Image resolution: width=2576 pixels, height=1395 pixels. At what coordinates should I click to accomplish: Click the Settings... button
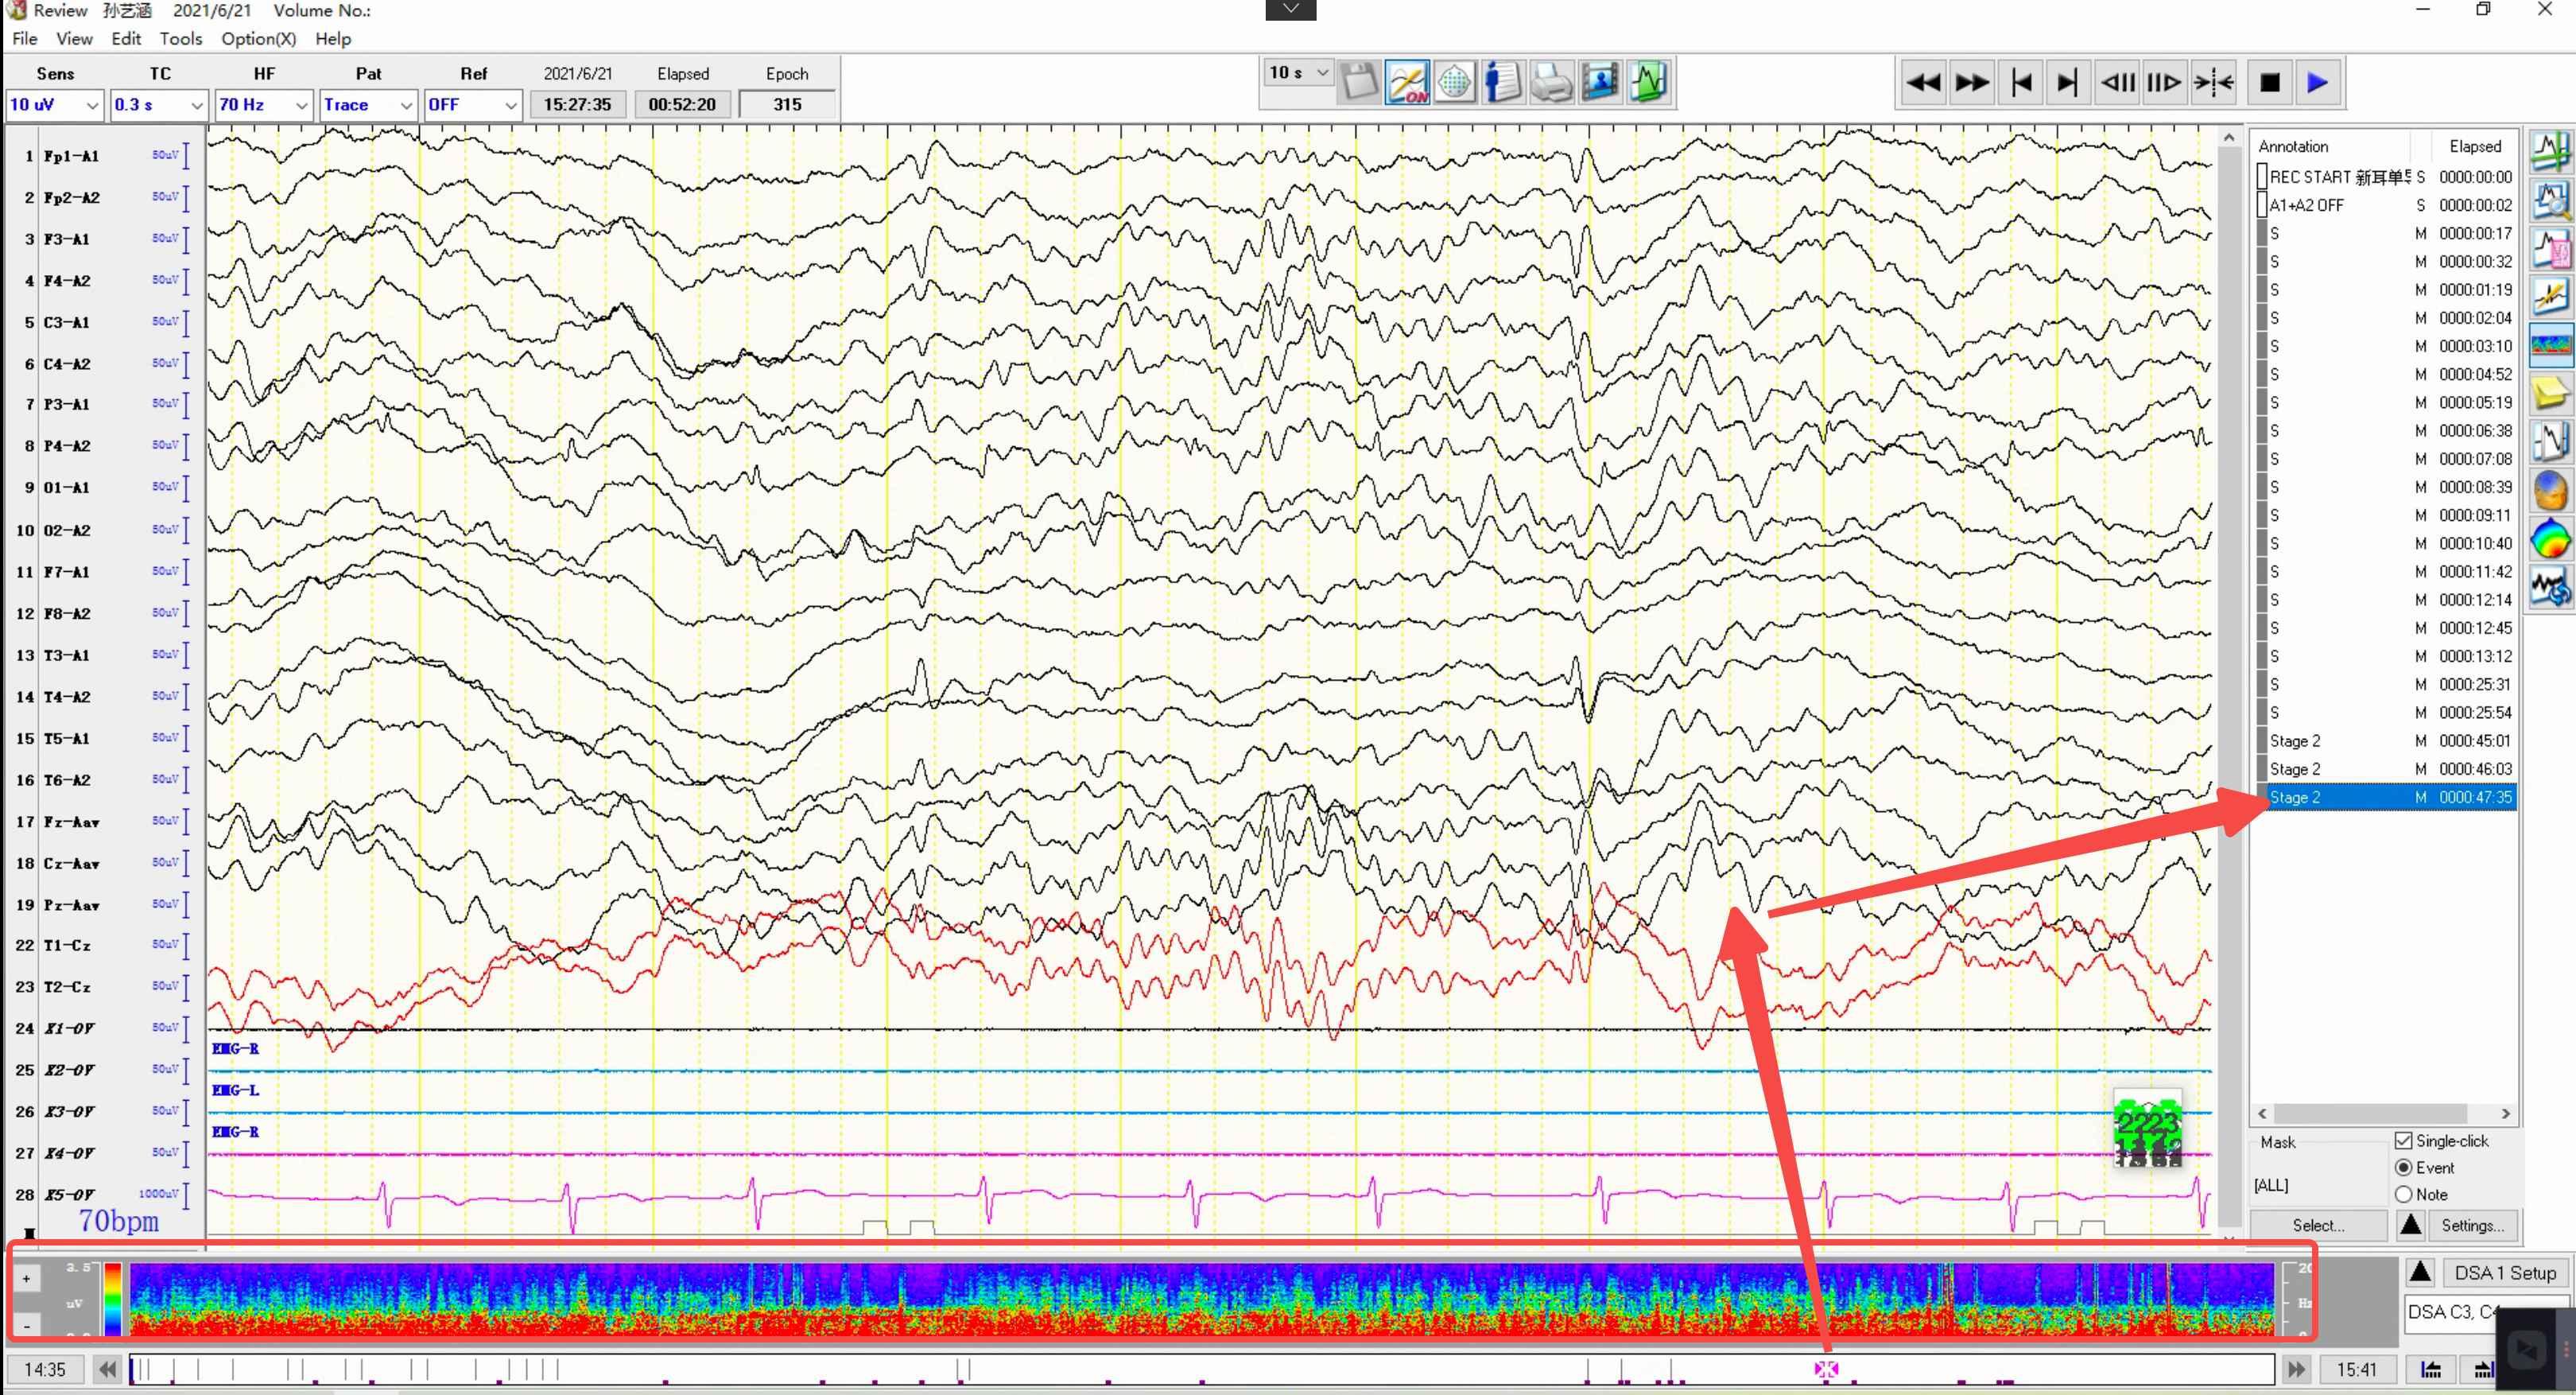[2472, 1226]
